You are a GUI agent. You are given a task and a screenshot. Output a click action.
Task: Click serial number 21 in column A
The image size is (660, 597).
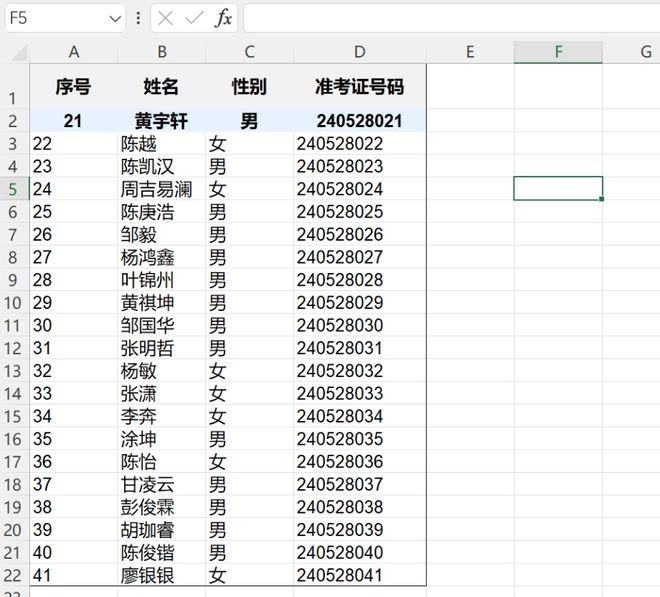coord(74,120)
